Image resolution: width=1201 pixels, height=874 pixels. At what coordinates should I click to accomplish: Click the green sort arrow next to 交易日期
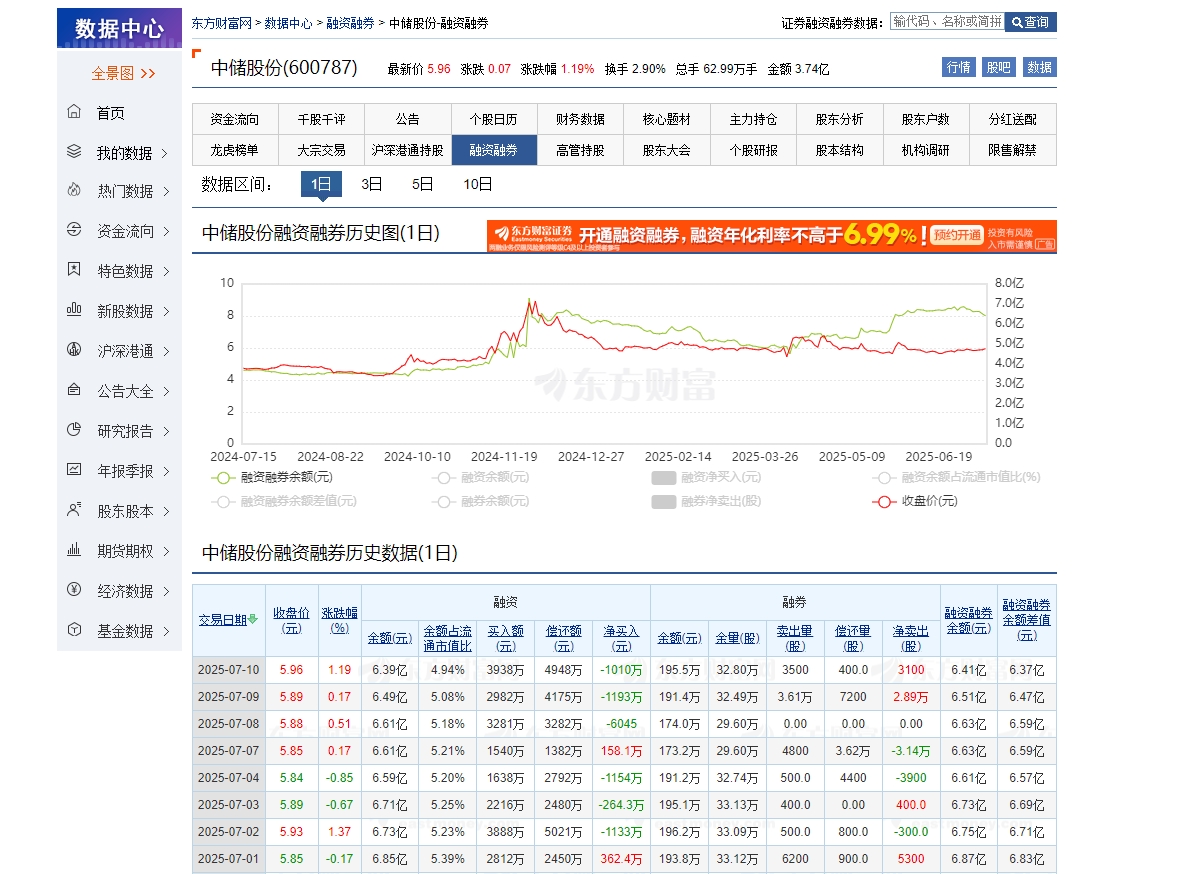[x=253, y=619]
